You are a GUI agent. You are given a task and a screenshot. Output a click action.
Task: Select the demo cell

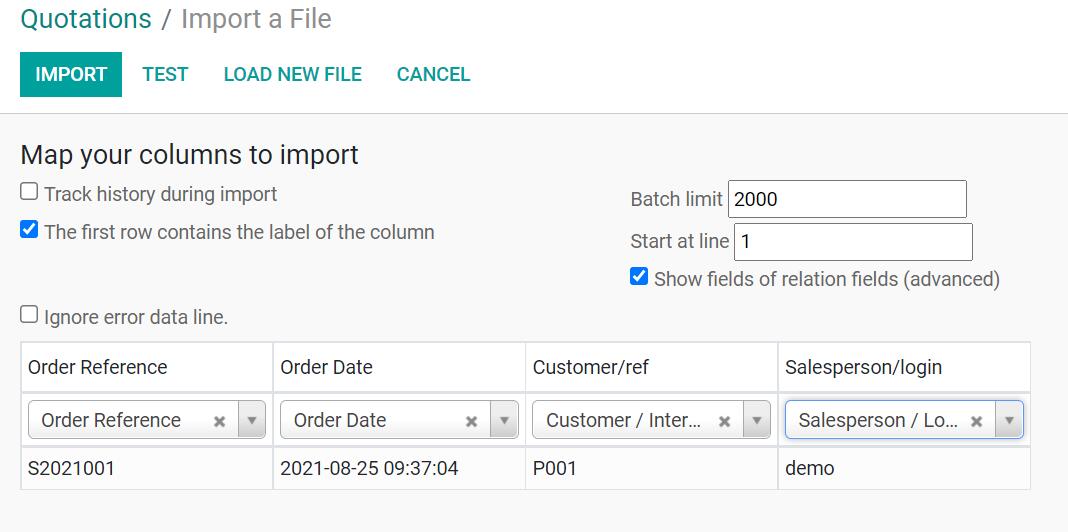pos(904,469)
